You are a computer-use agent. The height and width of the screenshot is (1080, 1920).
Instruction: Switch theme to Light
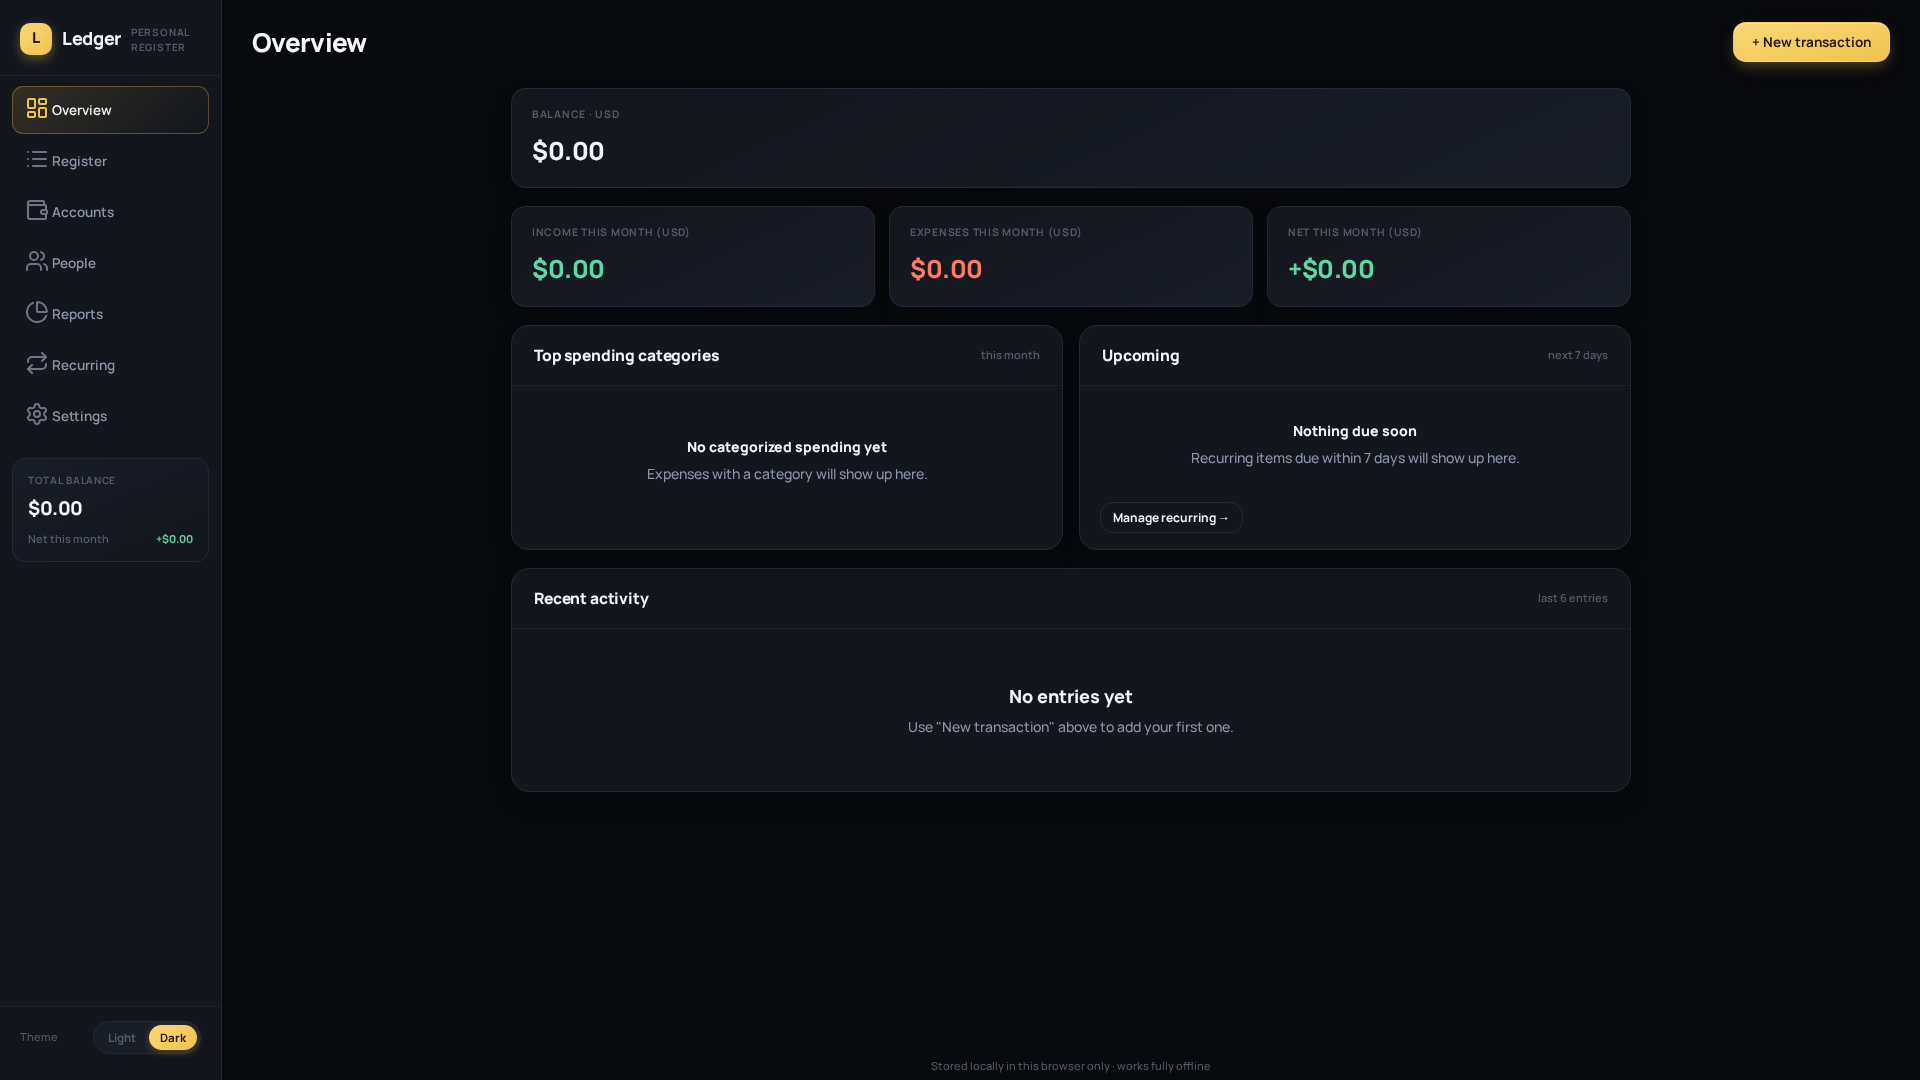[x=122, y=1038]
